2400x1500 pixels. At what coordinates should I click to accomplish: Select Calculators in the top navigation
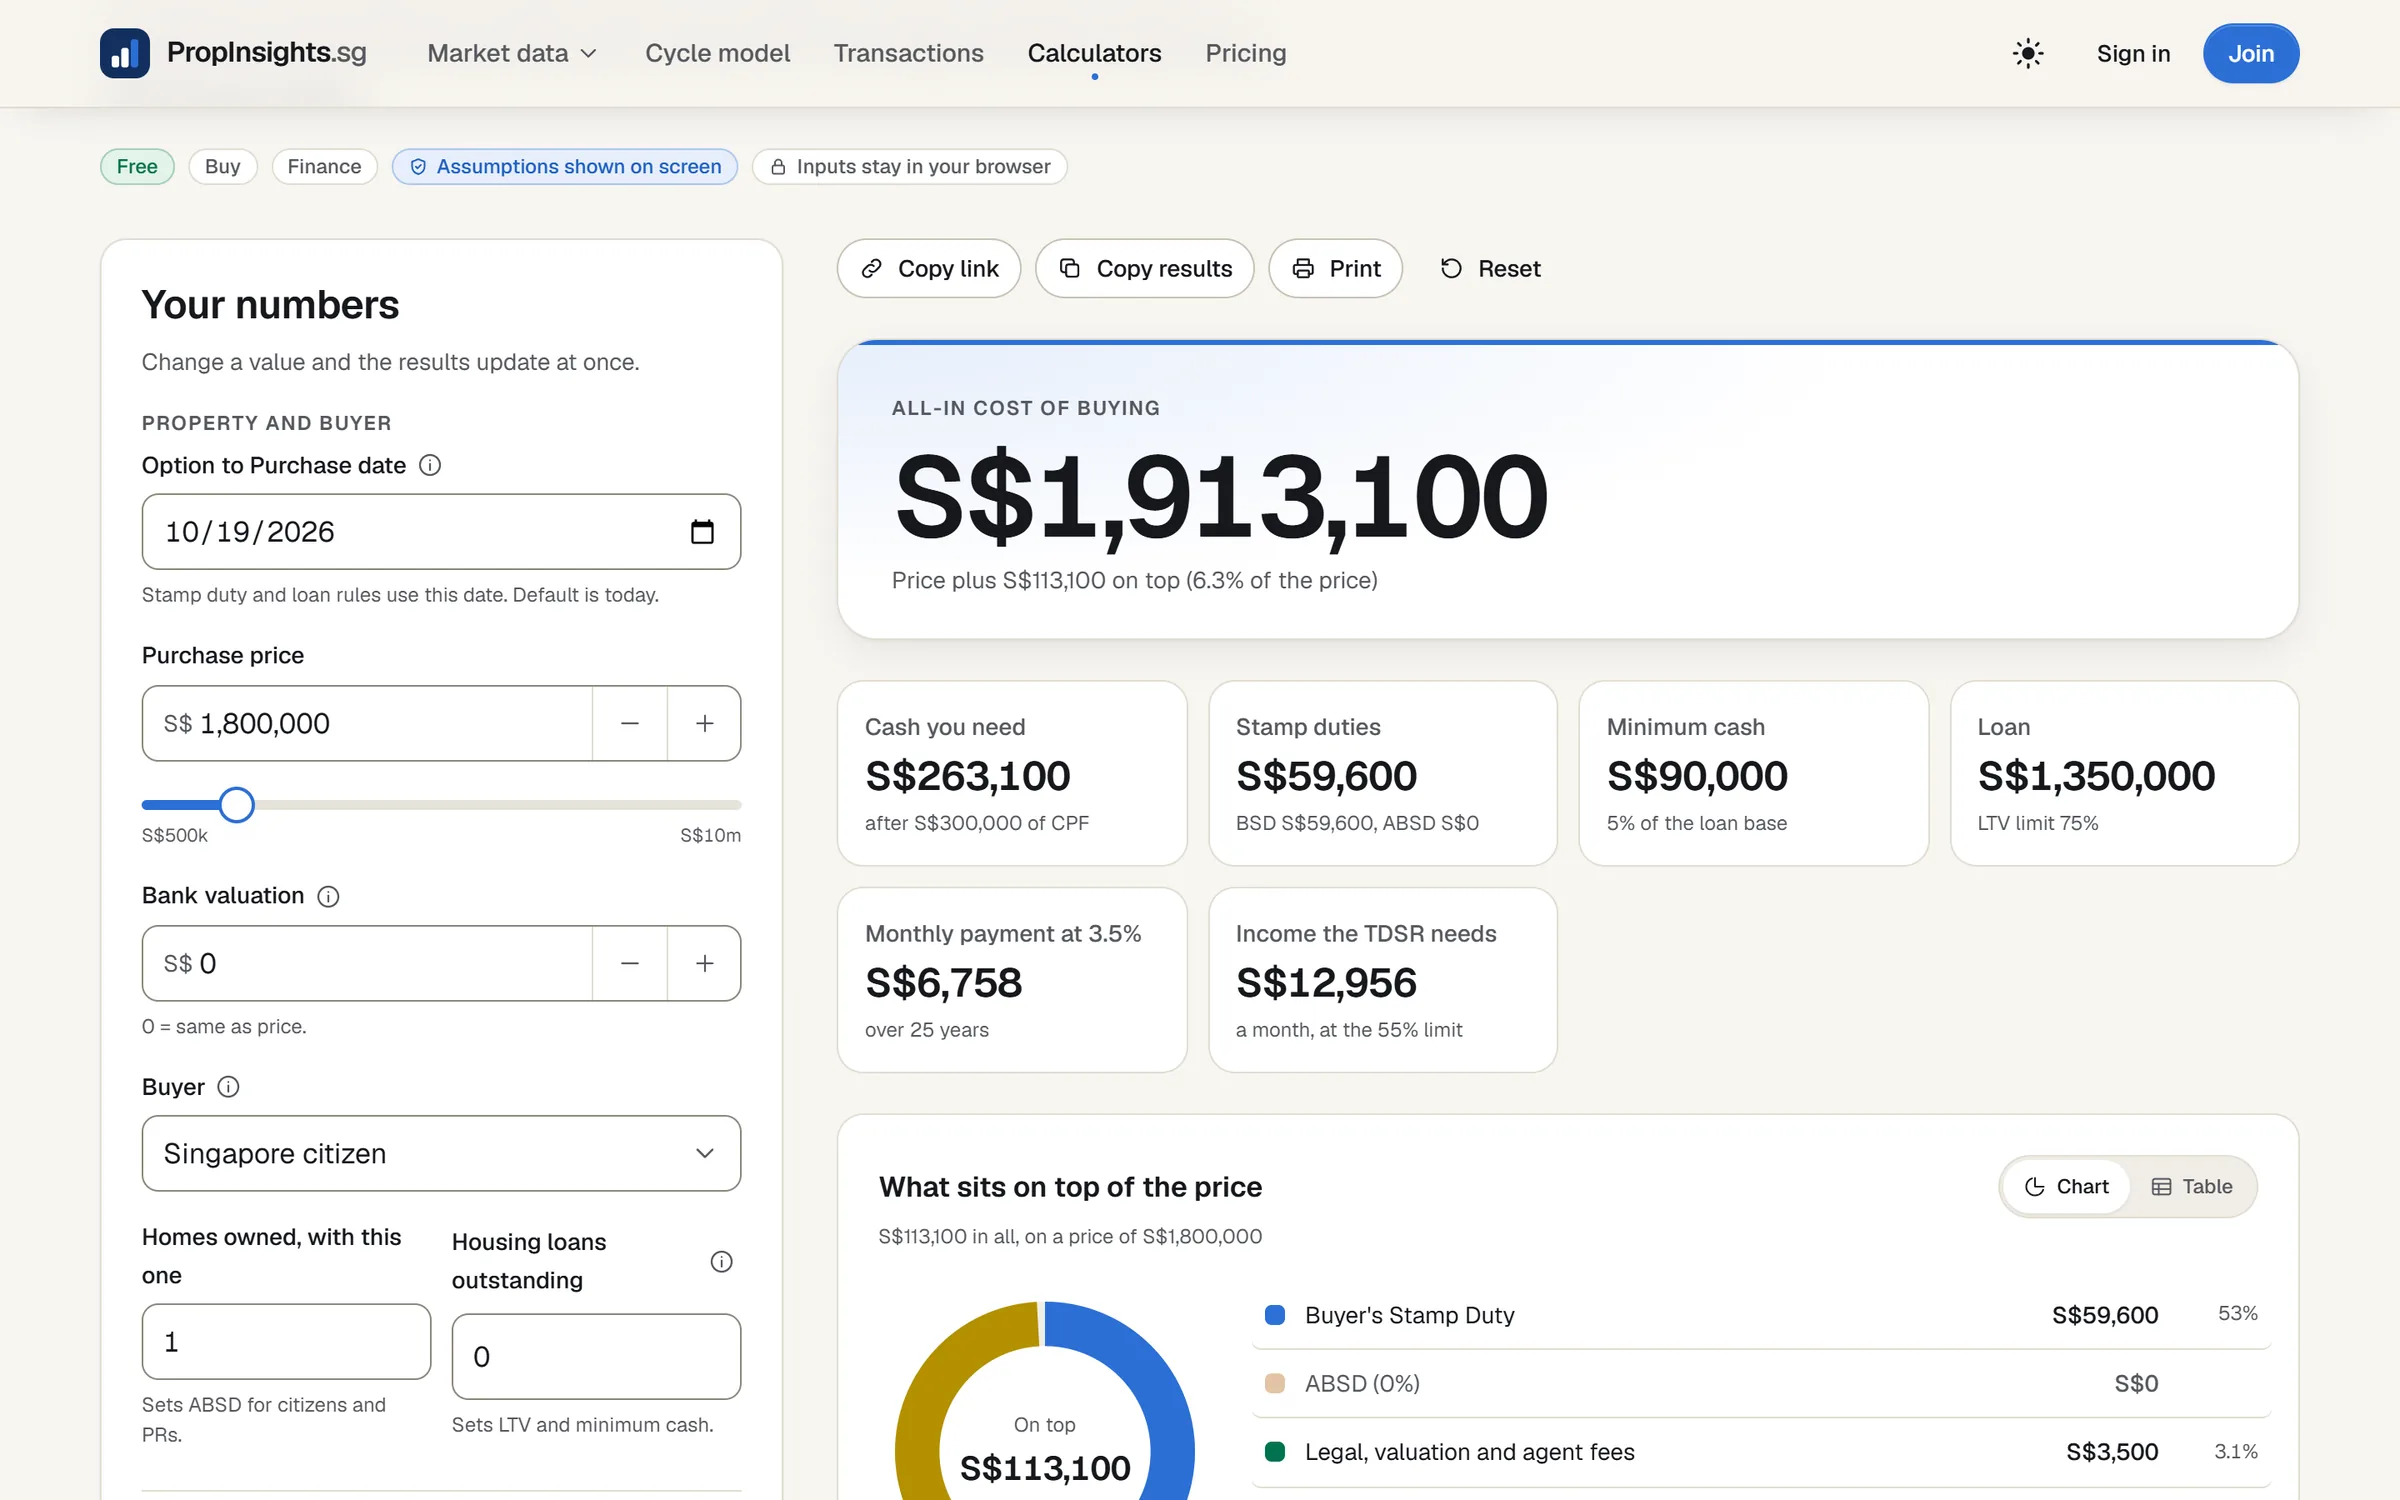tap(1094, 53)
